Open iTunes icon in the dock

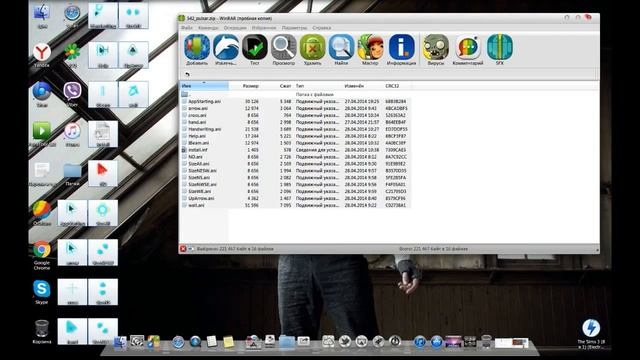click(x=419, y=341)
